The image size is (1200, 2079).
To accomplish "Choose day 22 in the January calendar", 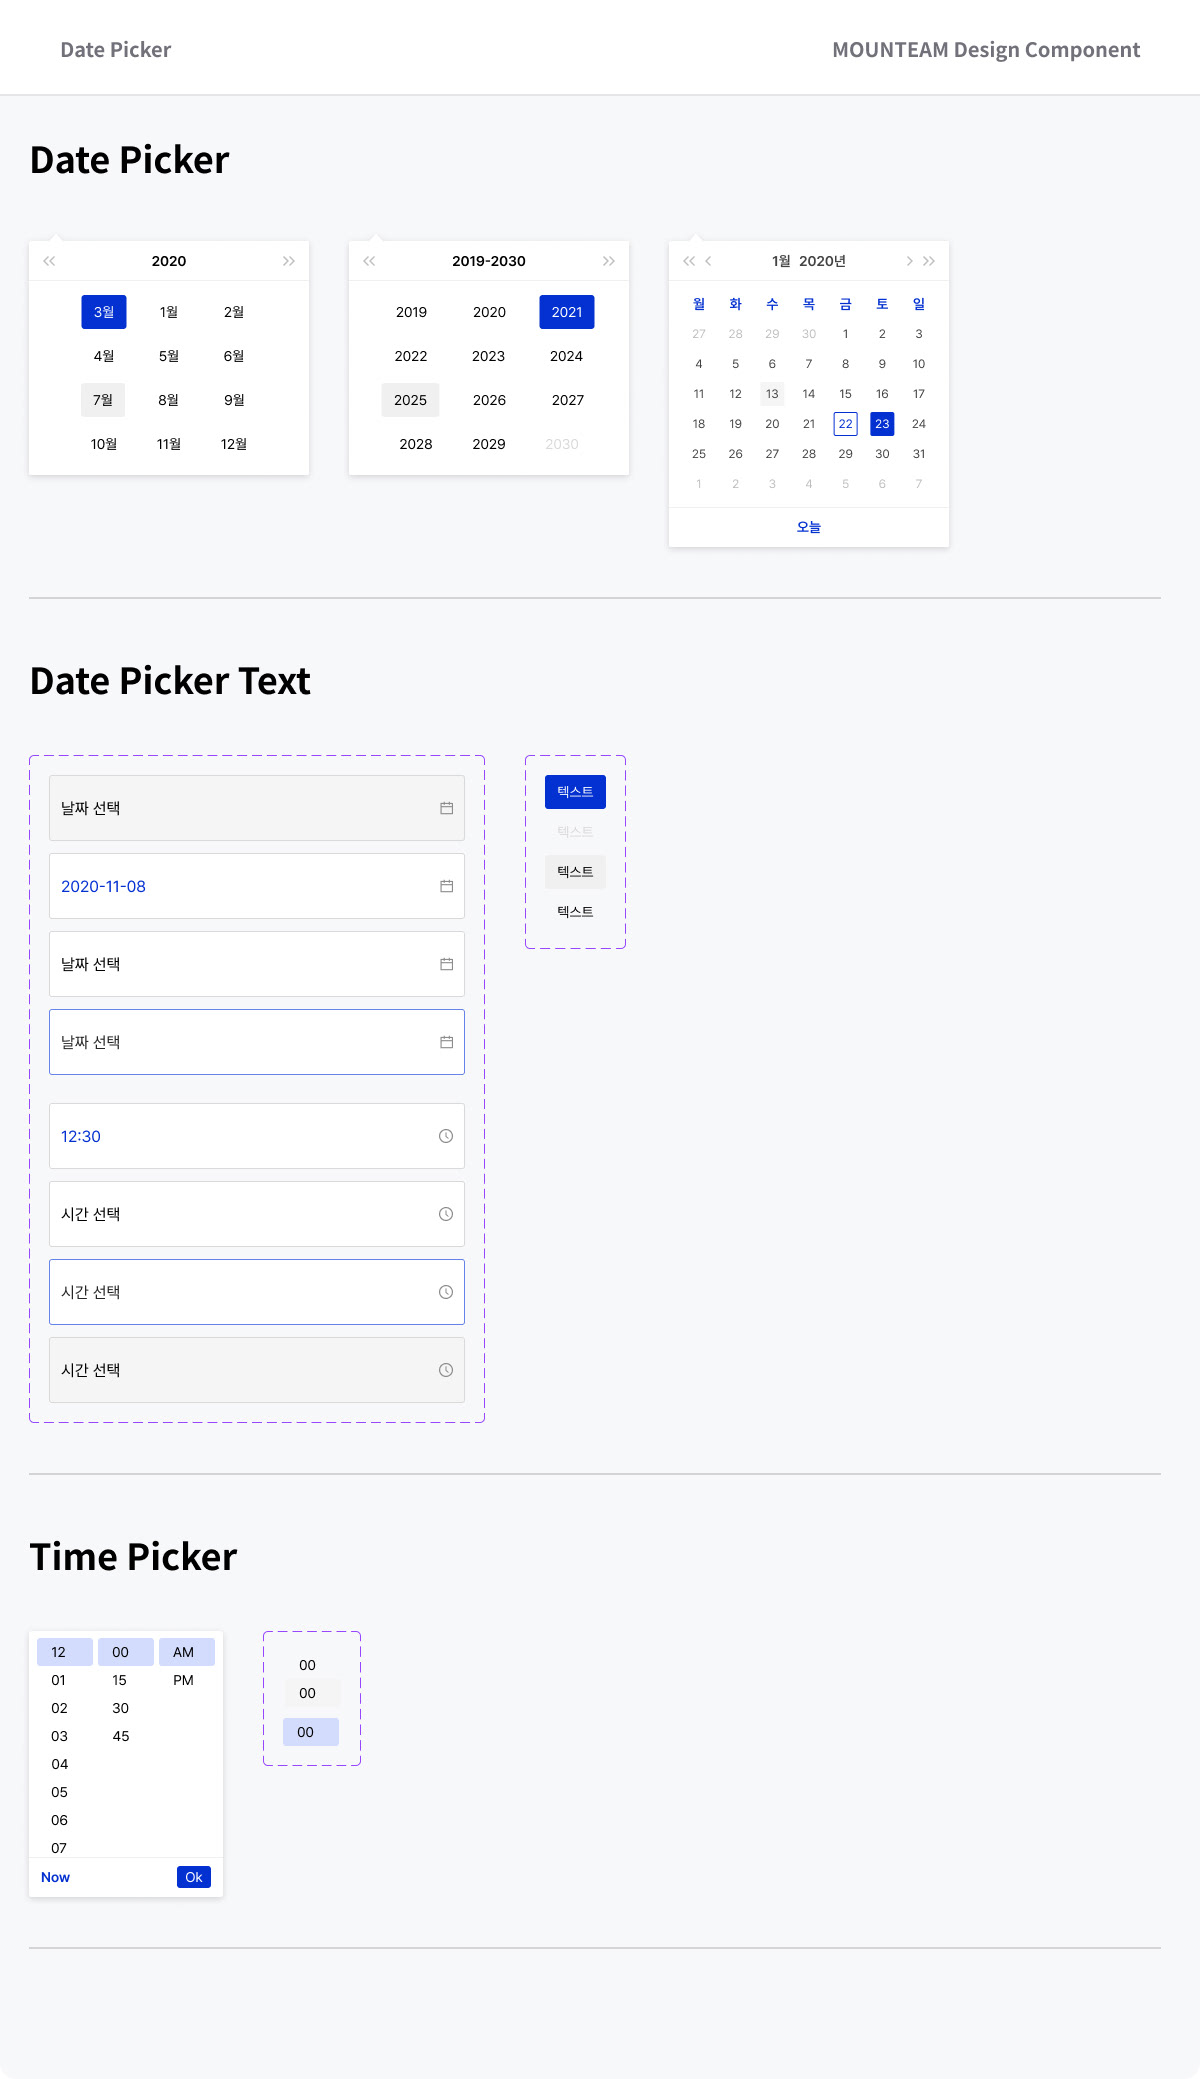I will tap(846, 424).
